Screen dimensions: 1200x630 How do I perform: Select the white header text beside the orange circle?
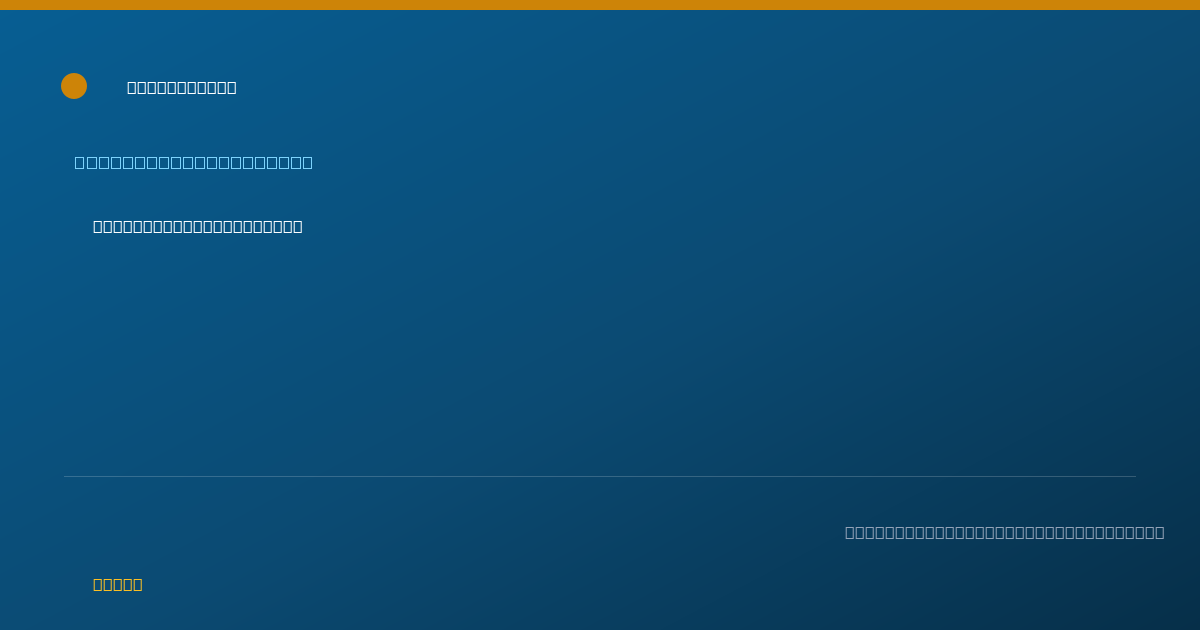pos(182,87)
